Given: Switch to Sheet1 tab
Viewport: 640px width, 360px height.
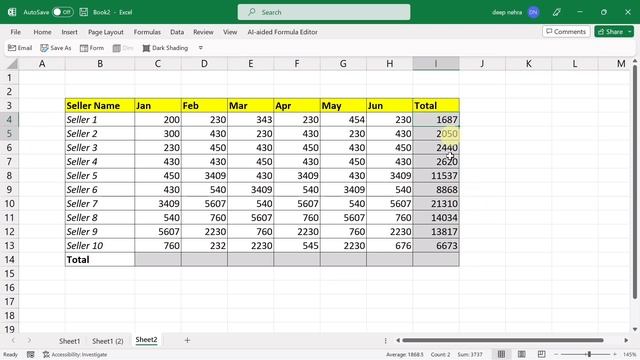Looking at the screenshot, I should [69, 340].
